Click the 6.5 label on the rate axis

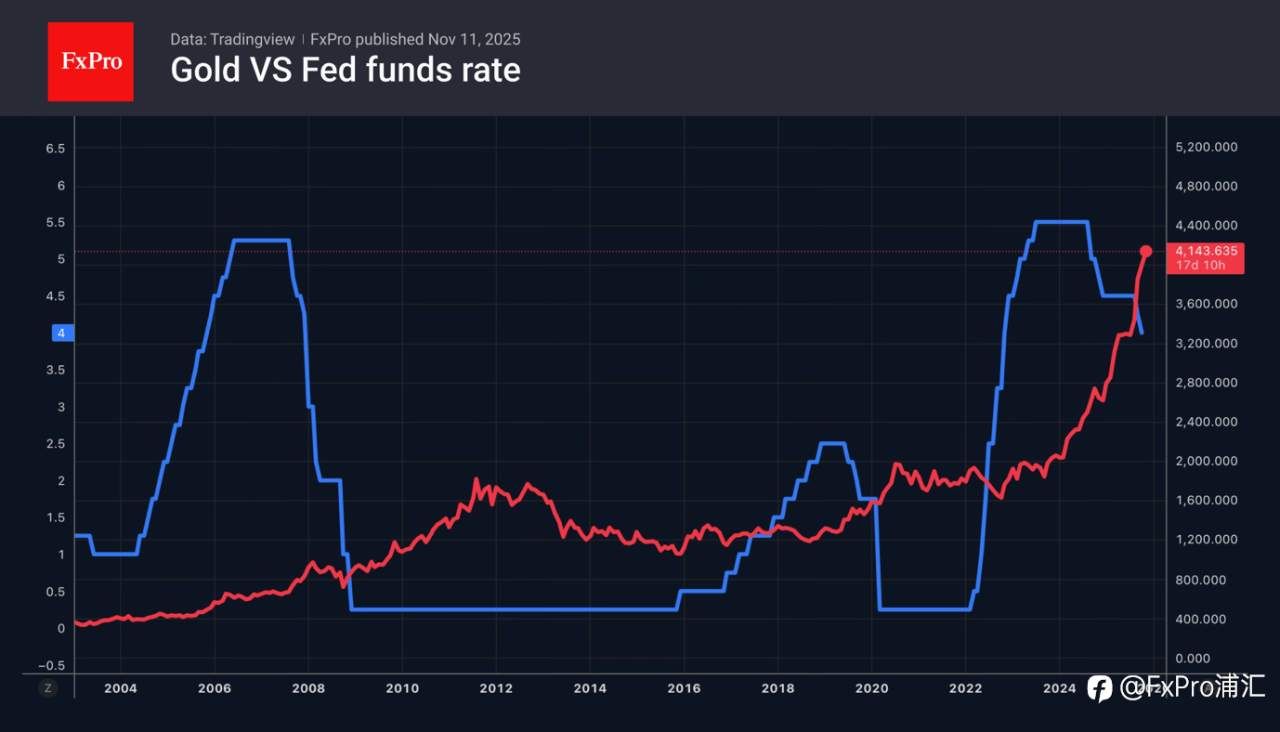(55, 148)
